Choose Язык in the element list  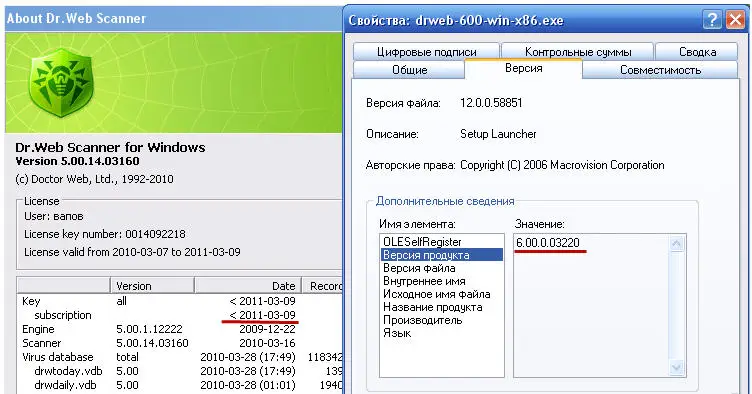[x=397, y=333]
